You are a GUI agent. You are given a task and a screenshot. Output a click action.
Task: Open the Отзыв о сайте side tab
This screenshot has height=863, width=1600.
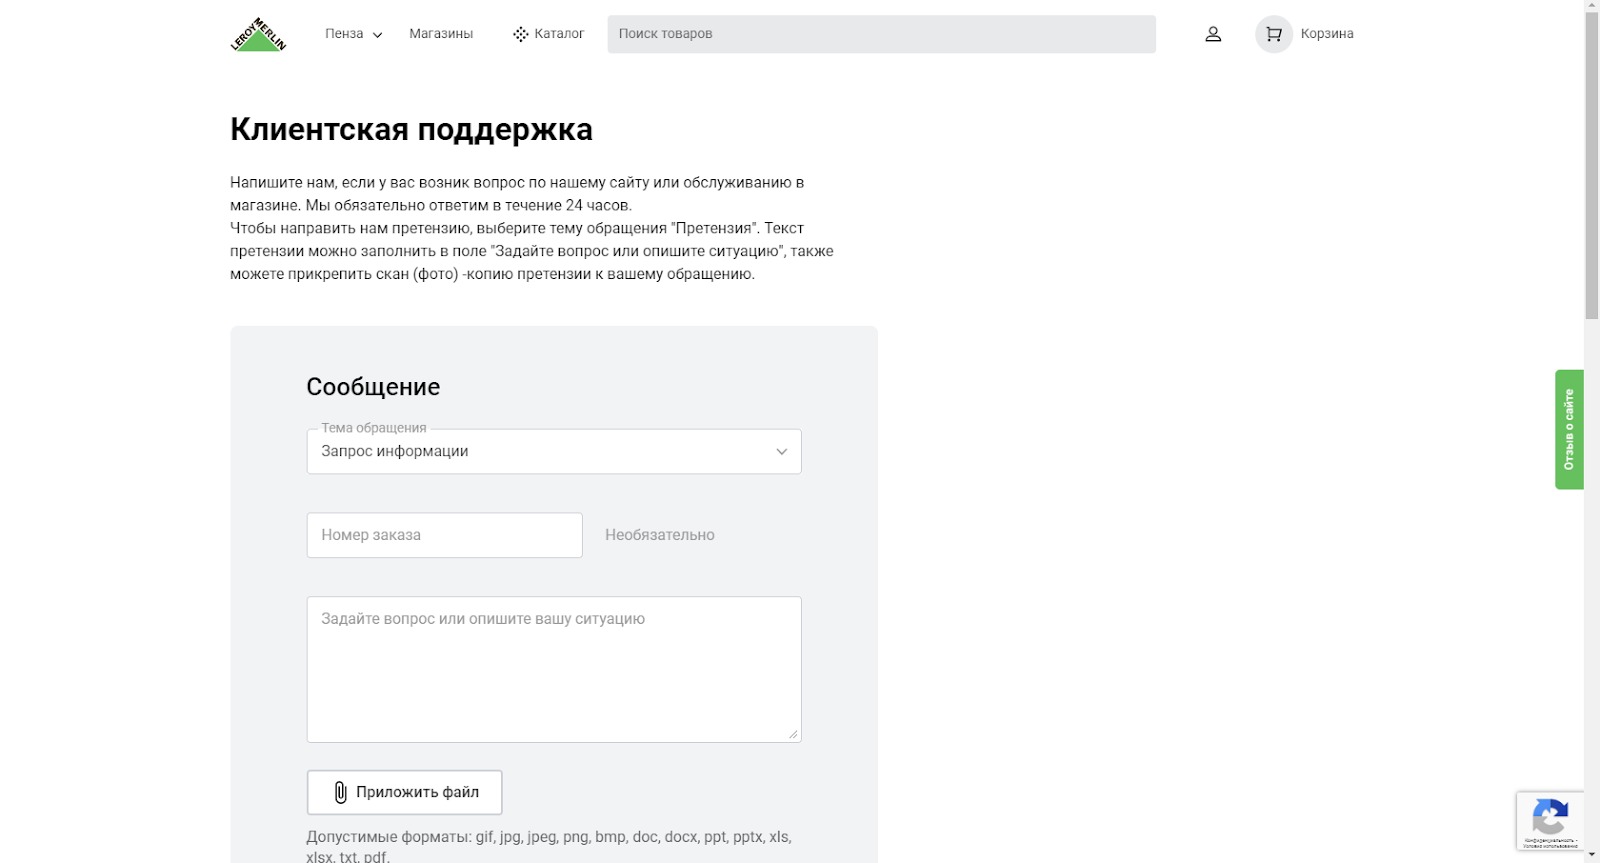[x=1569, y=429]
